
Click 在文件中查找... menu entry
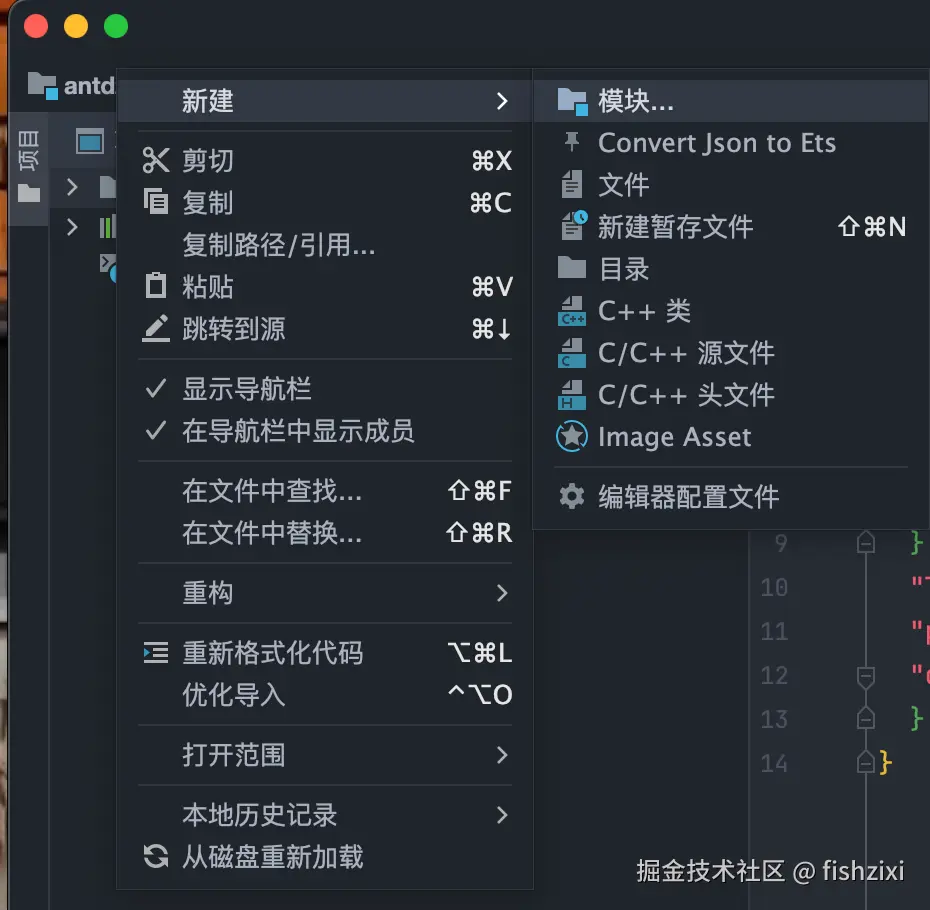point(272,491)
